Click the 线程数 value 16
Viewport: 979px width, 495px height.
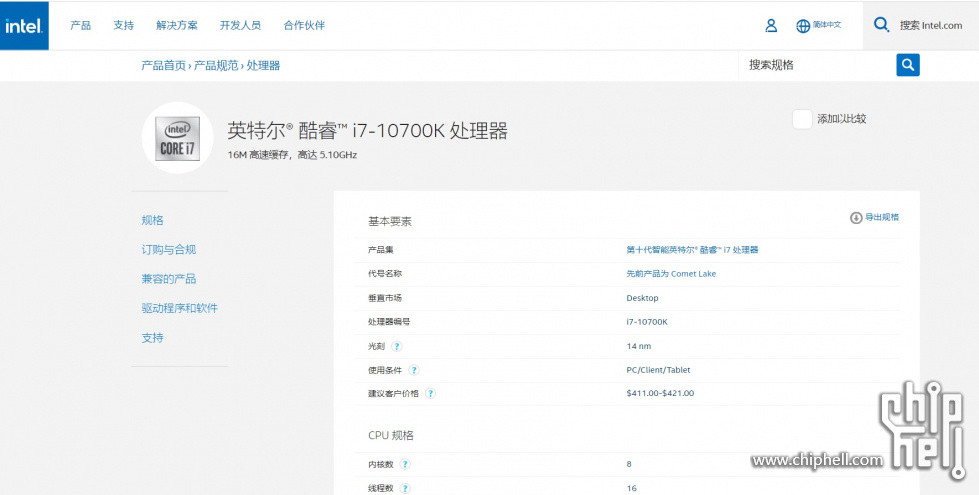pos(631,488)
